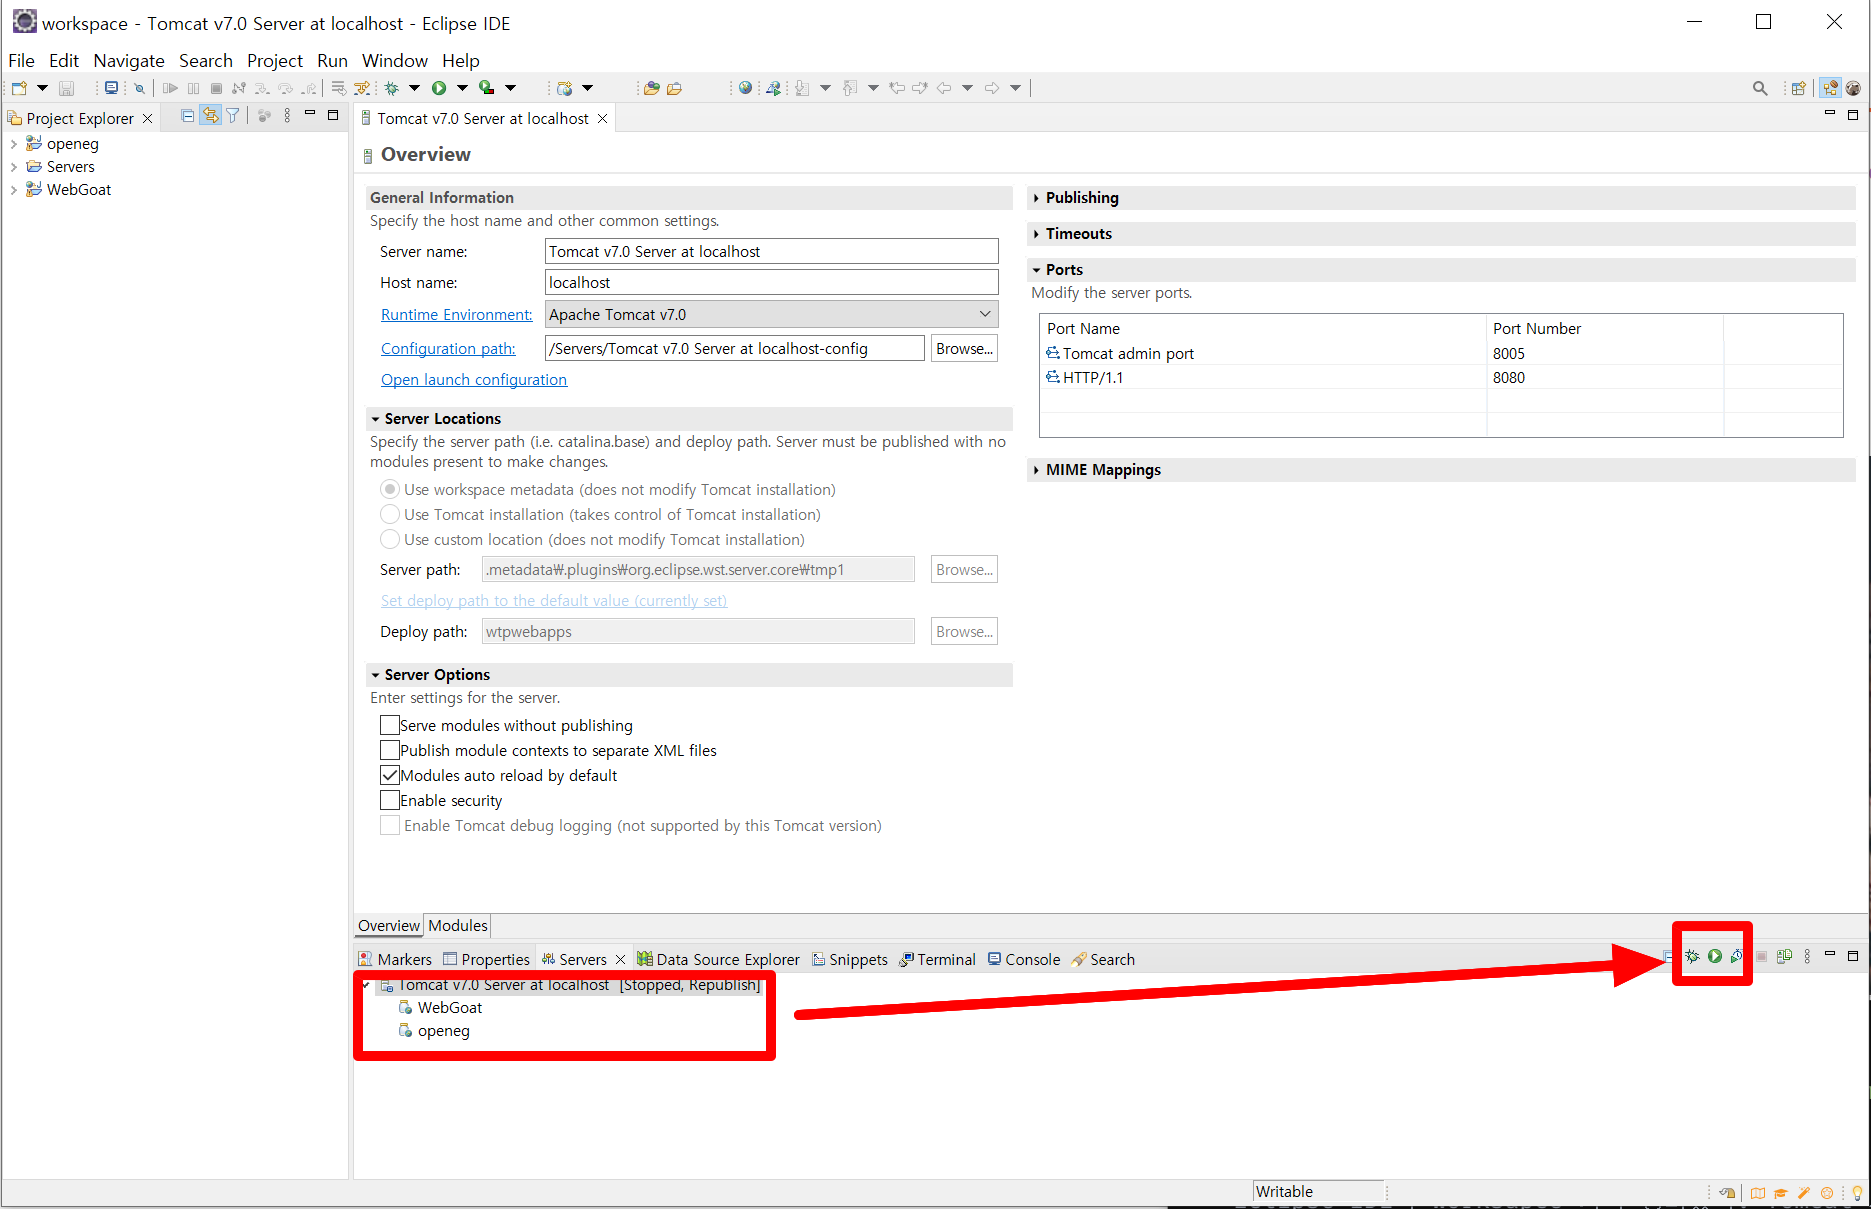Open the Data Source Explorer tab
The image size is (1871, 1209).
(719, 959)
